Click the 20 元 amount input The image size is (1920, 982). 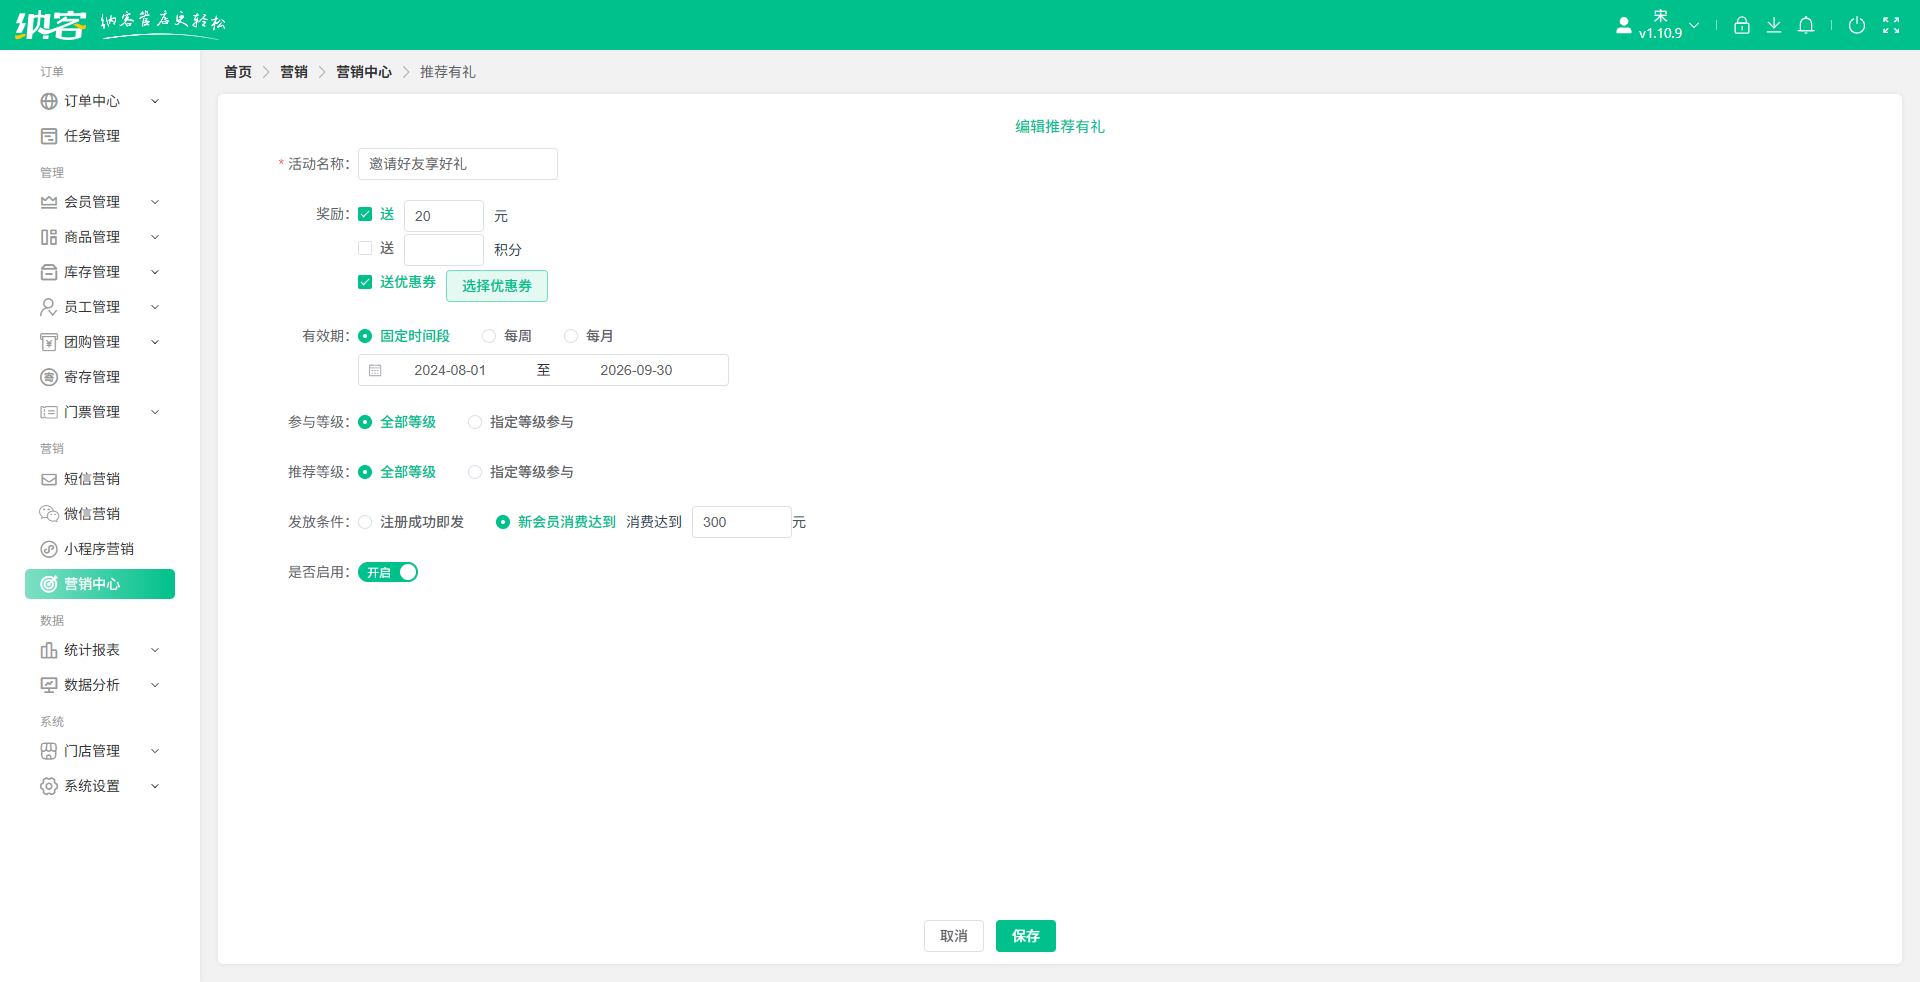[x=444, y=216]
